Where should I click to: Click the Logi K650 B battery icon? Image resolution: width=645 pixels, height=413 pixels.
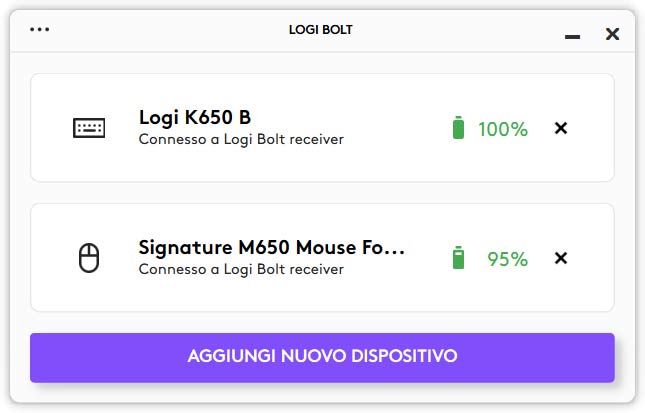458,128
